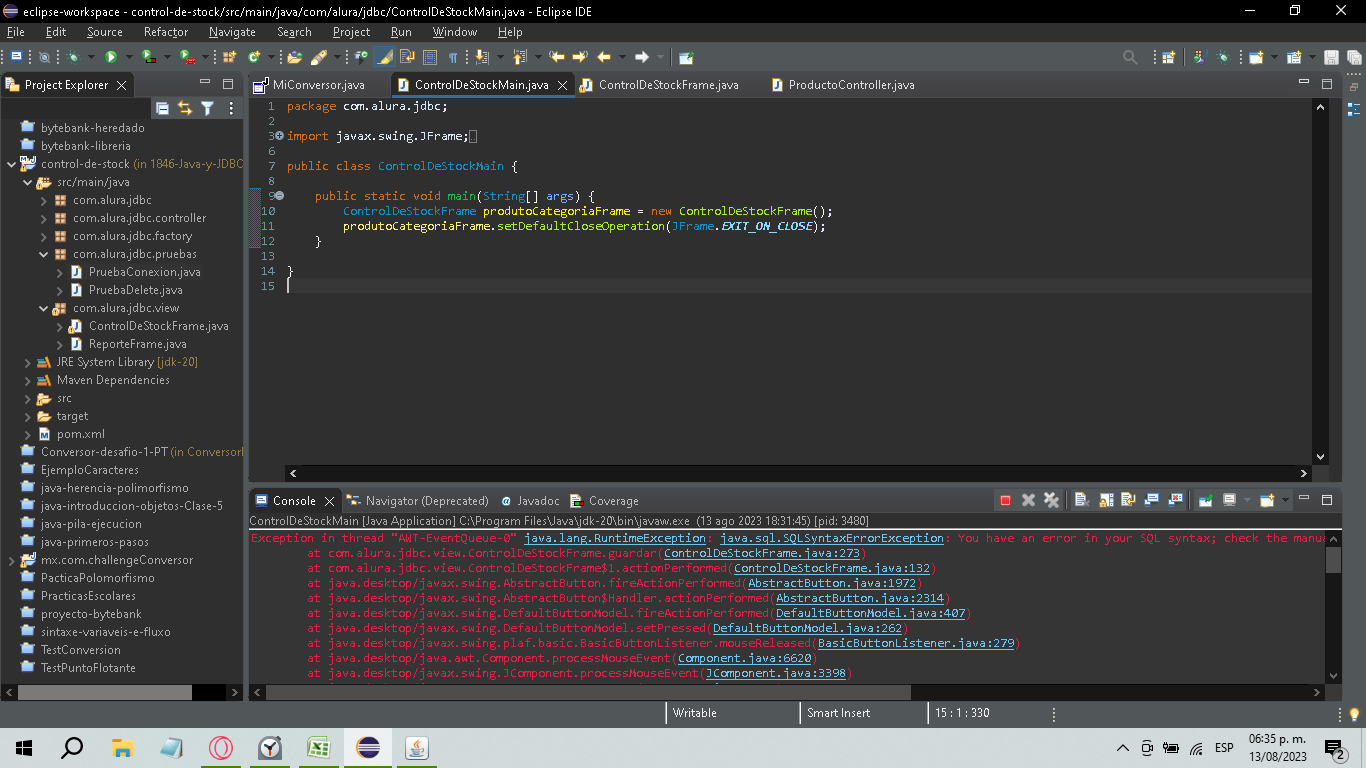
Task: Click the Project Explorer filter funnel icon
Action: pos(208,108)
